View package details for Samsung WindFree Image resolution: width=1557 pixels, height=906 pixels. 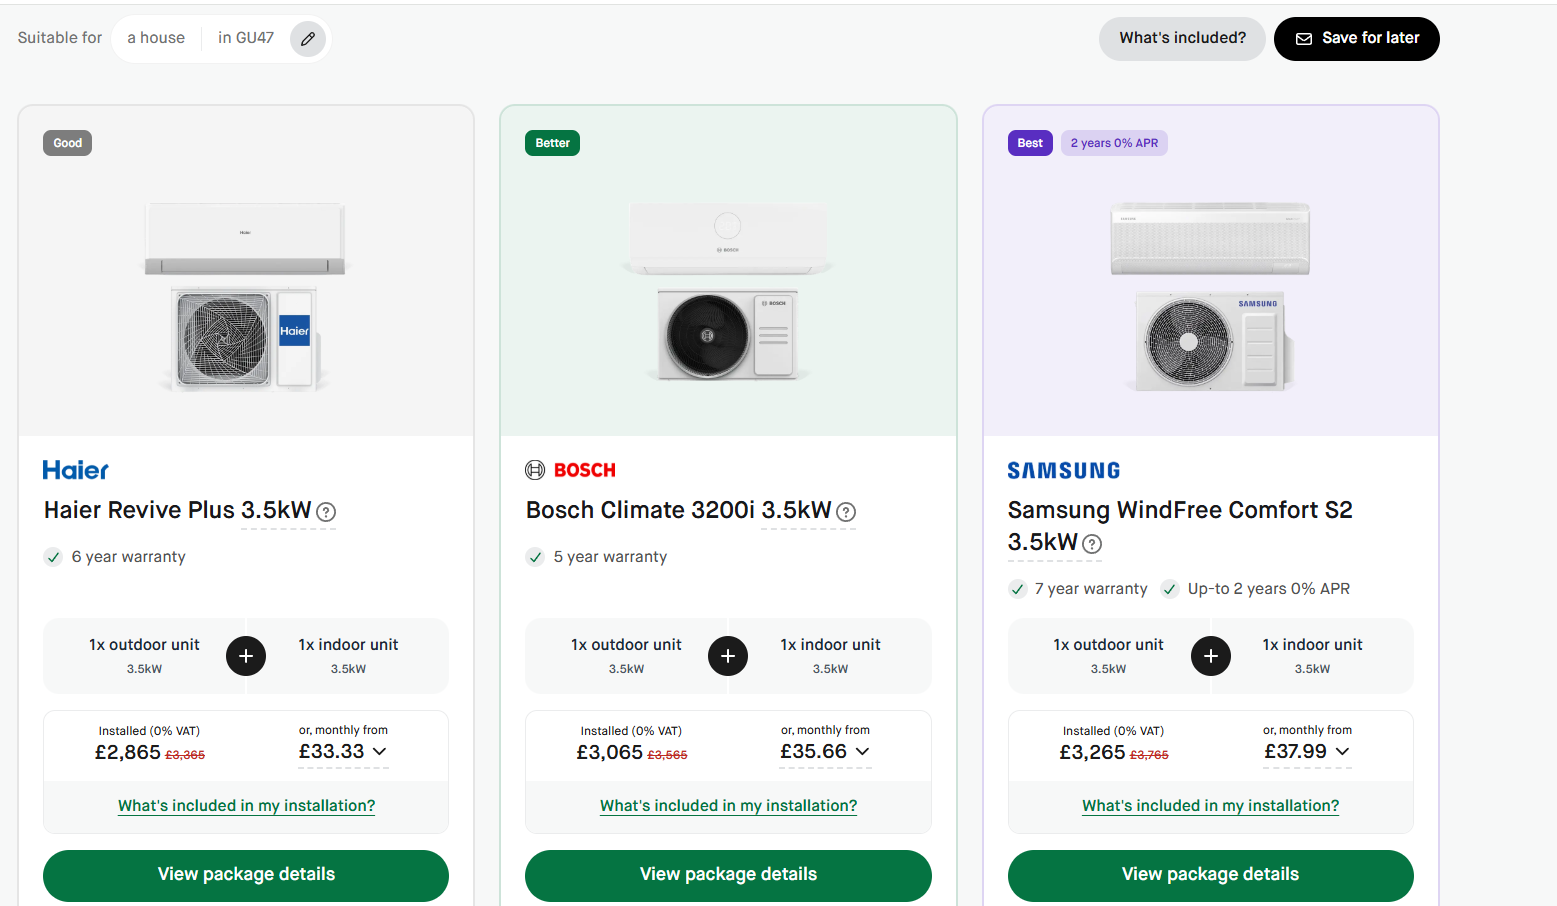(x=1211, y=875)
